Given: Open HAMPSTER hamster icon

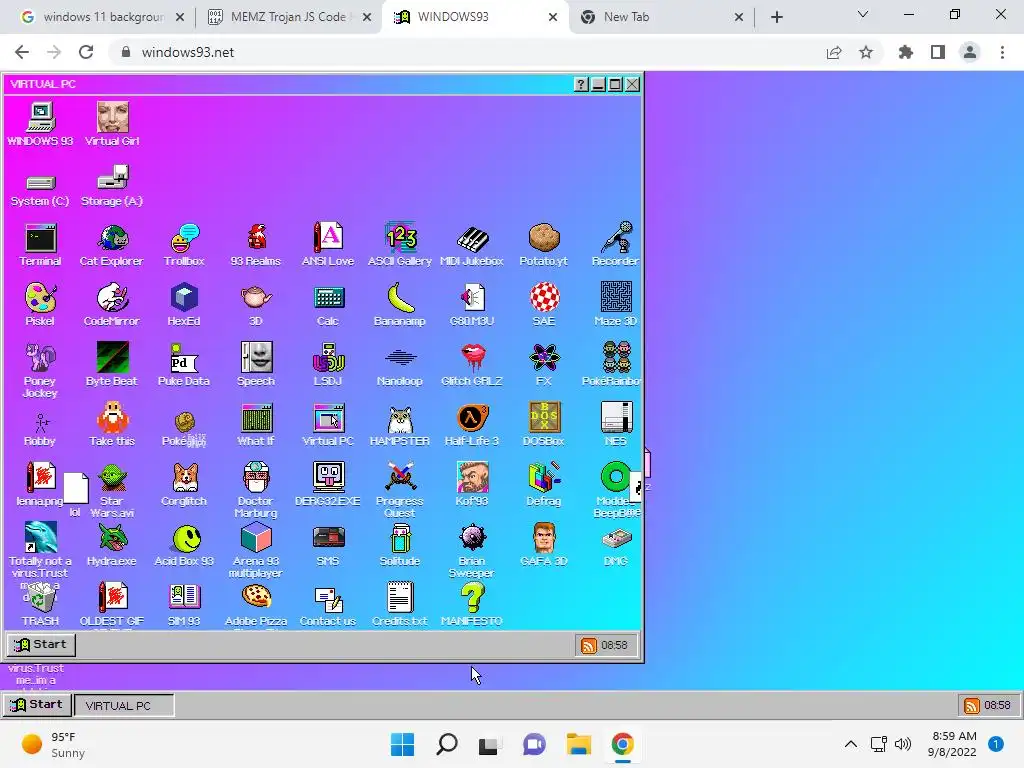Looking at the screenshot, I should pos(400,425).
